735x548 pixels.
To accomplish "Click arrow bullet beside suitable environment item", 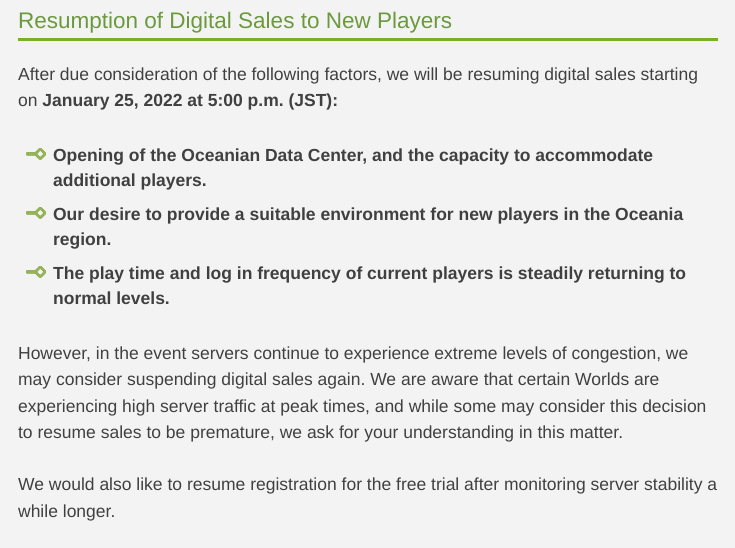I will pos(36,213).
